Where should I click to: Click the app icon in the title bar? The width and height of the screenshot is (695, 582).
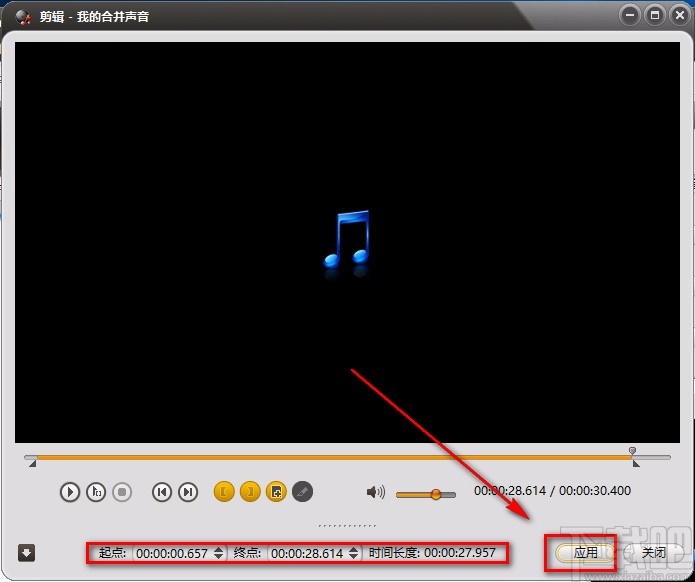tap(23, 17)
